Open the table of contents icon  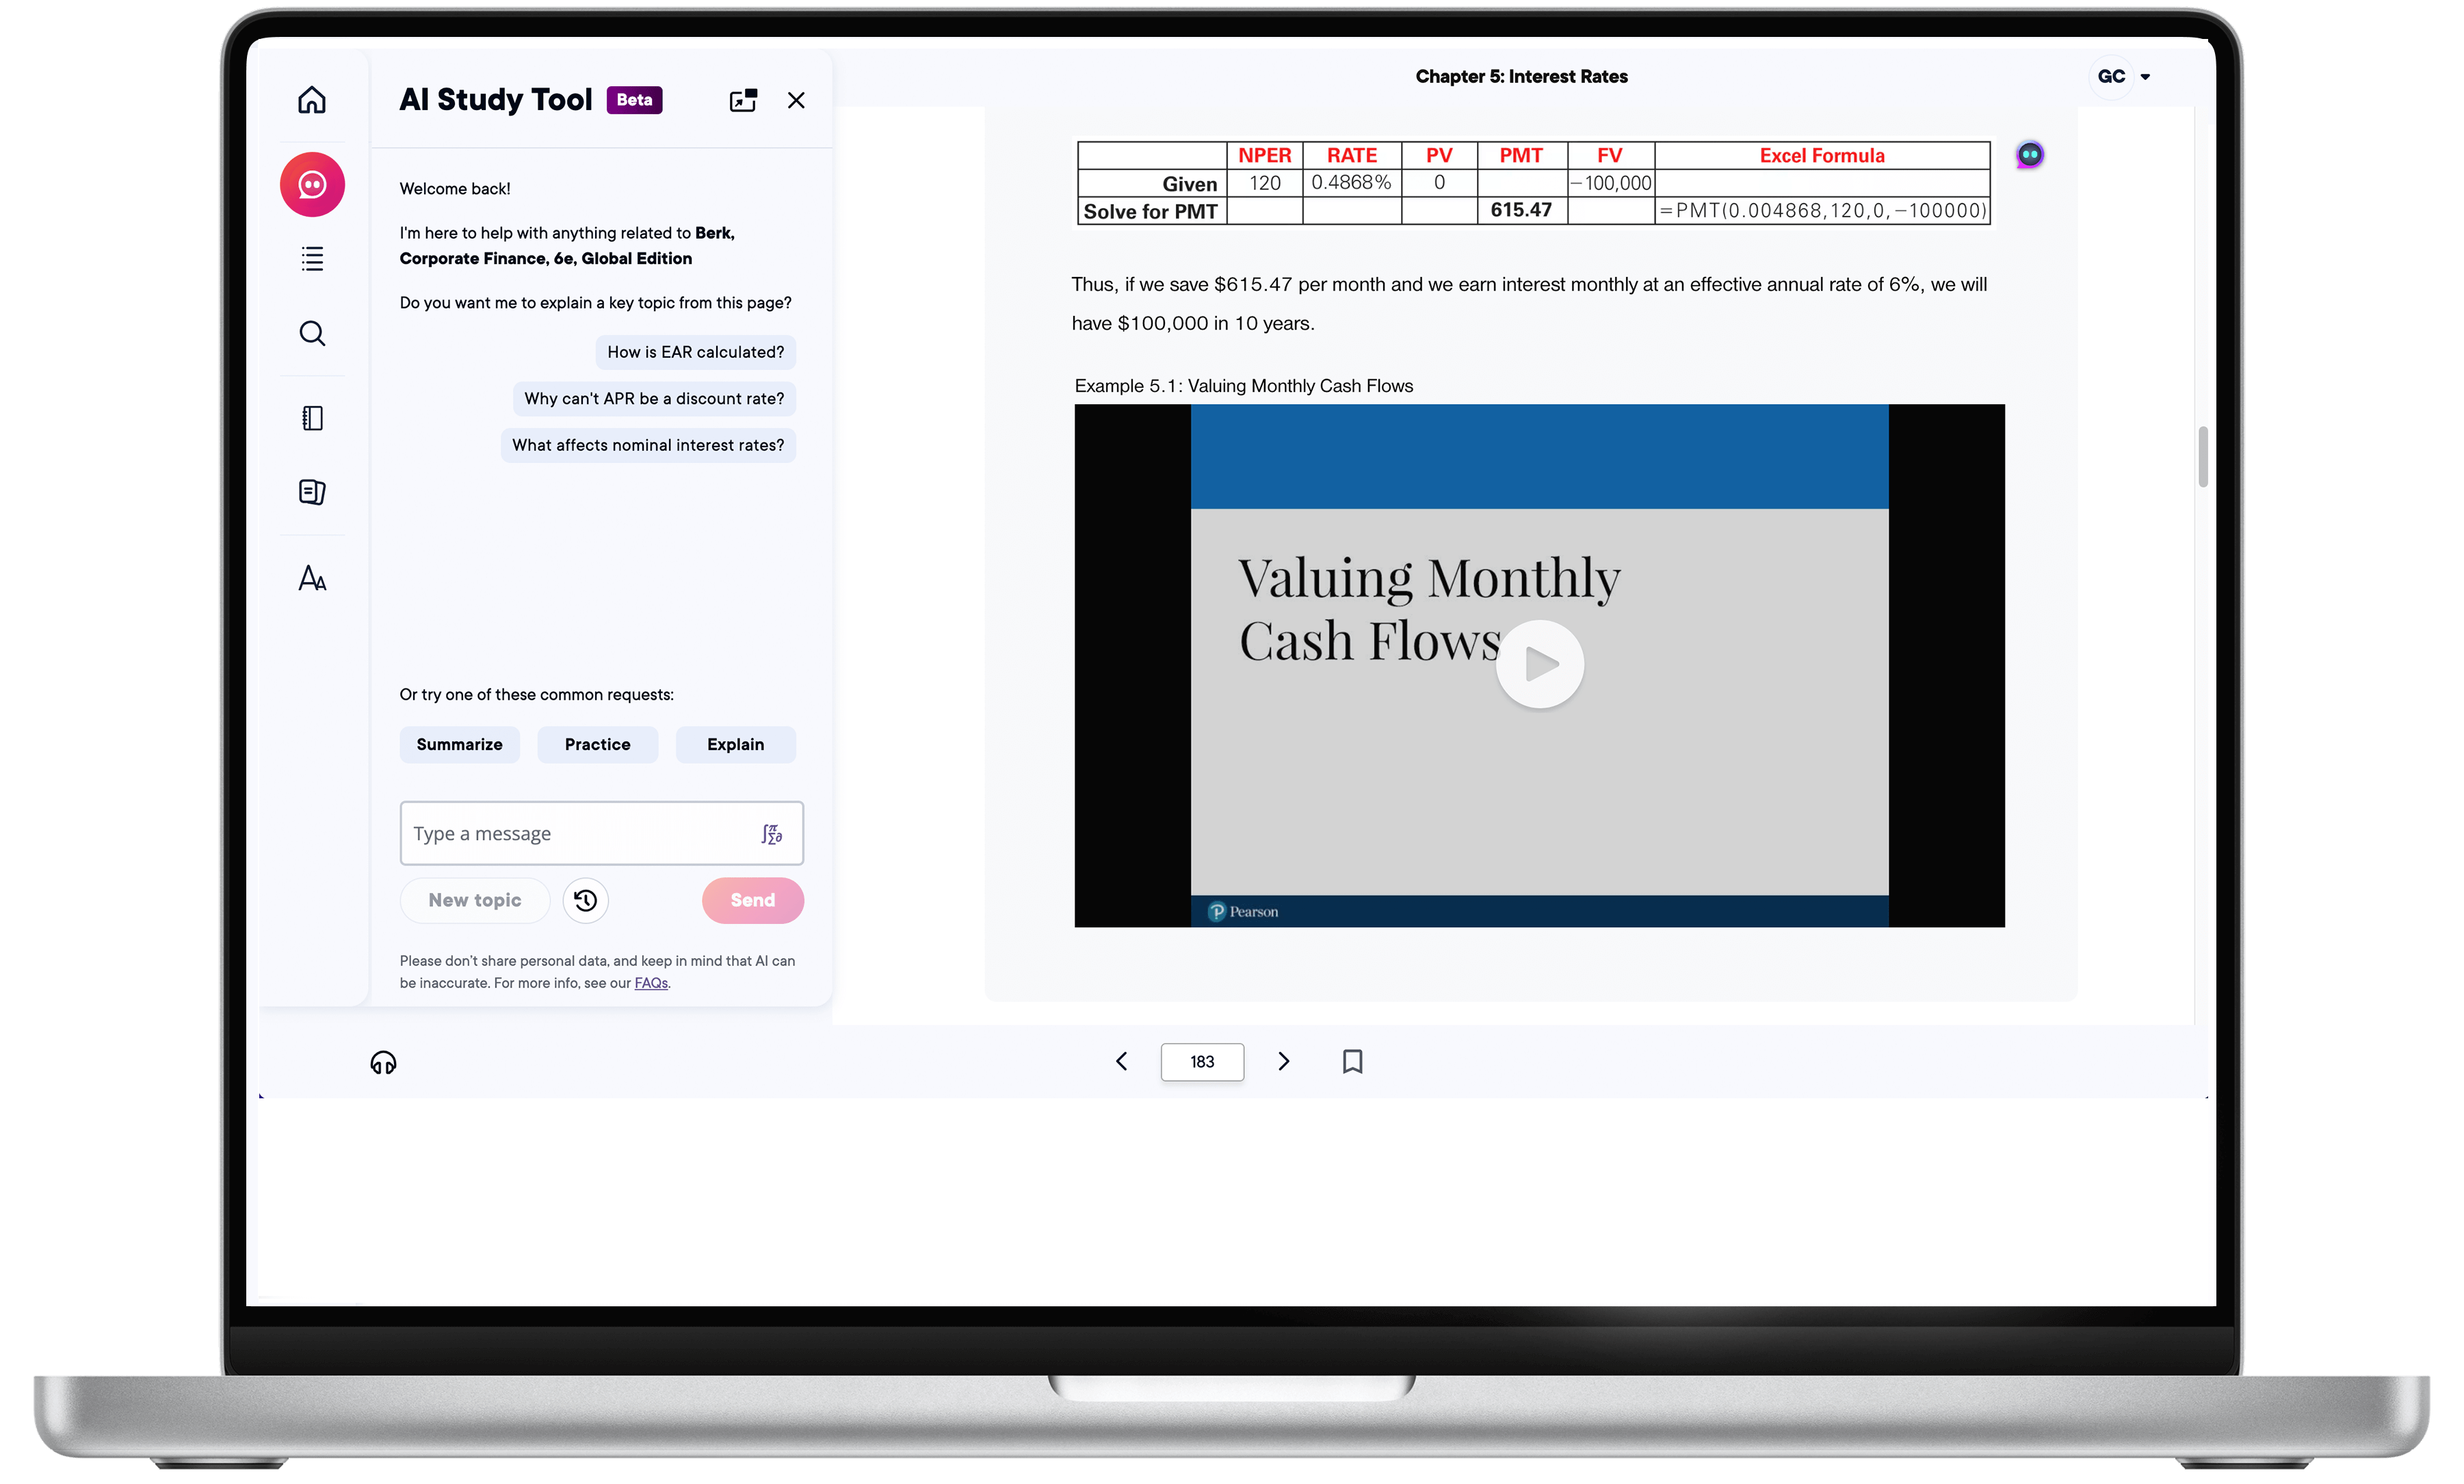coord(312,259)
